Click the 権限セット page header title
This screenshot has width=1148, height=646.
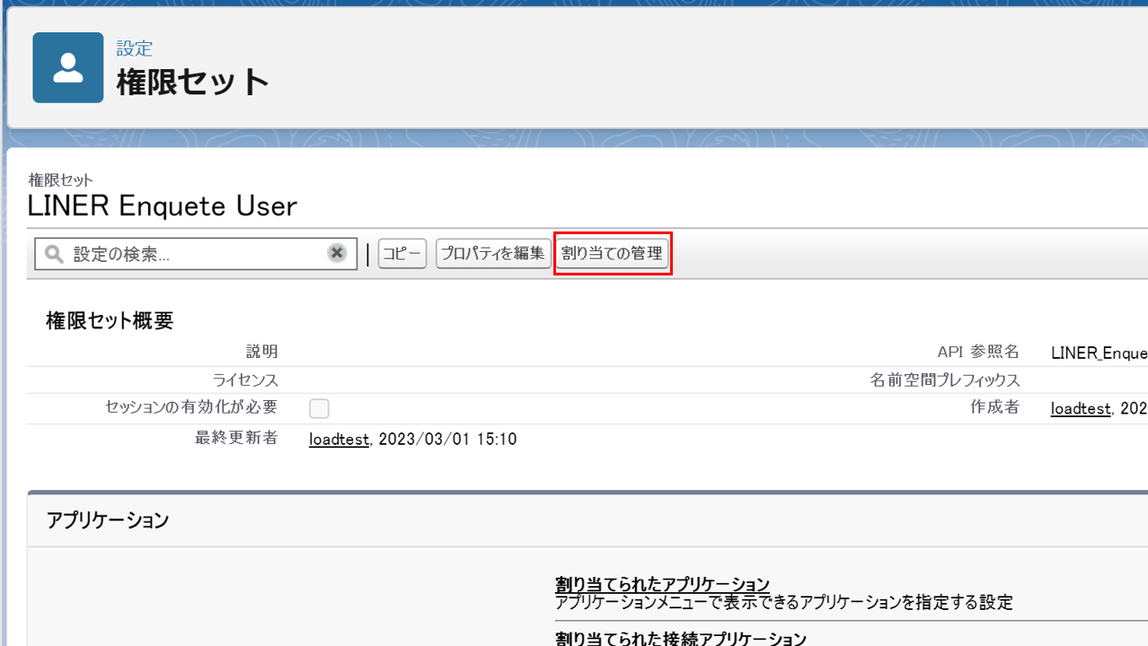click(193, 81)
